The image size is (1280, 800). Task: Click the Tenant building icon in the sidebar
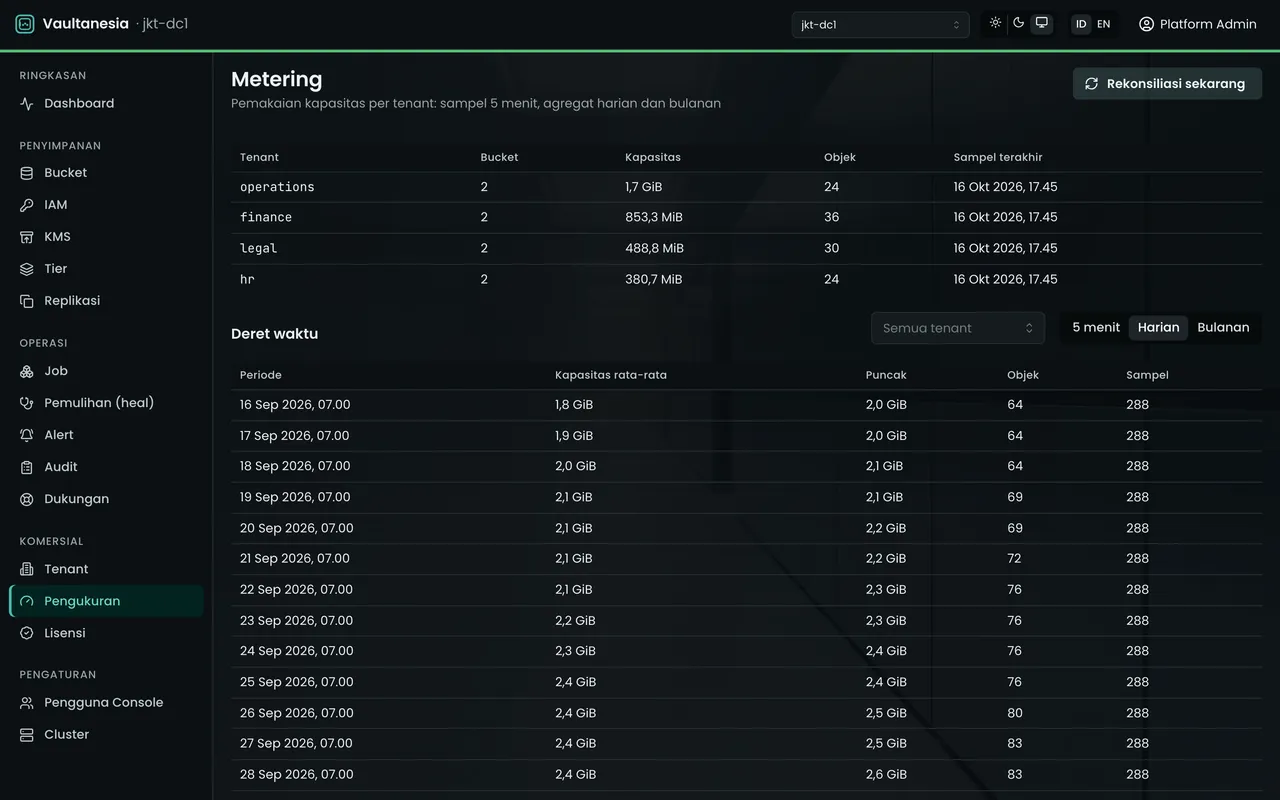point(27,569)
